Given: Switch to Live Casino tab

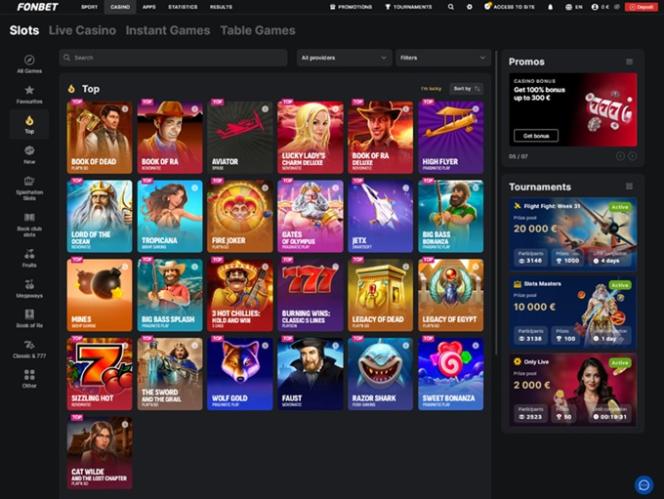Looking at the screenshot, I should click(x=82, y=30).
